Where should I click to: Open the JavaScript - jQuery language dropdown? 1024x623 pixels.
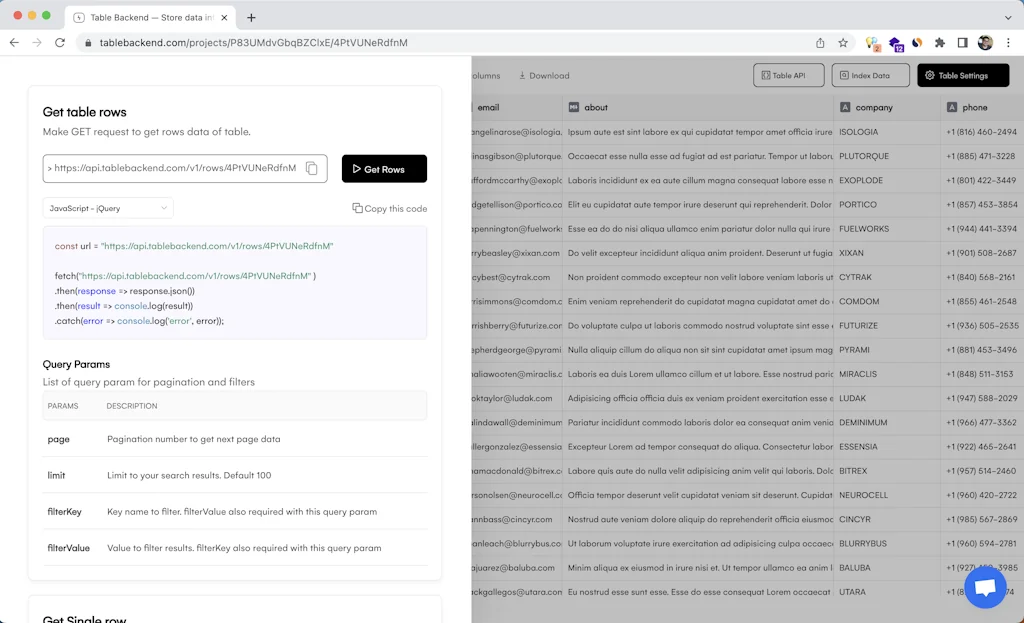click(109, 207)
